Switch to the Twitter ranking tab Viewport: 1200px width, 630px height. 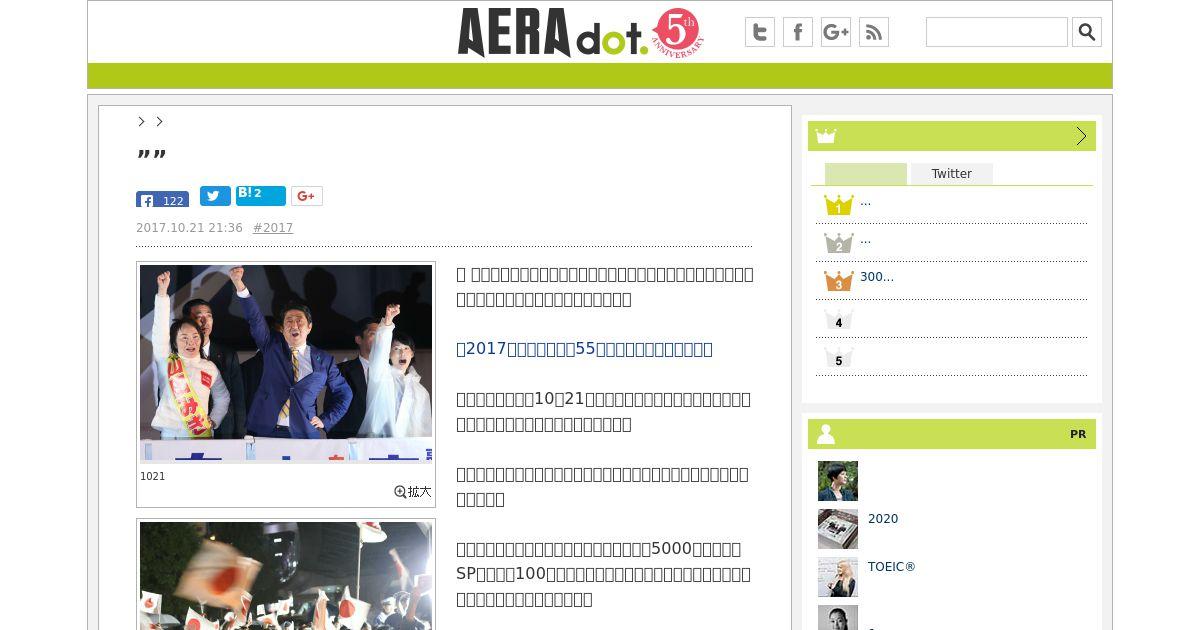pos(952,174)
